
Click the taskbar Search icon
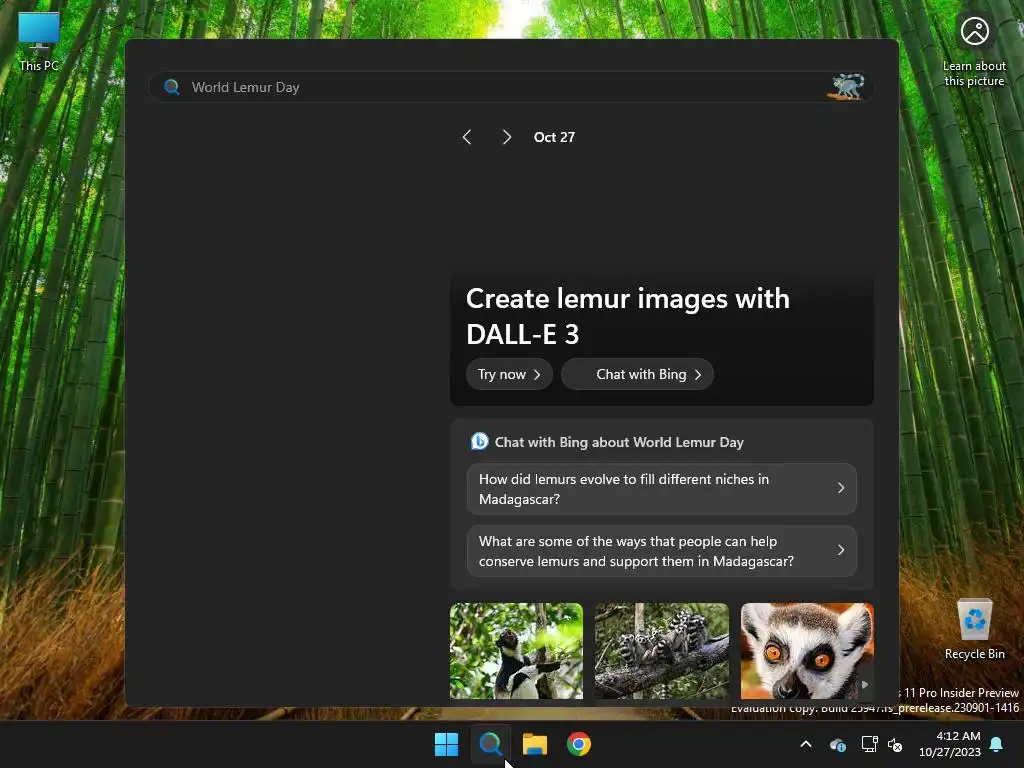click(x=490, y=744)
